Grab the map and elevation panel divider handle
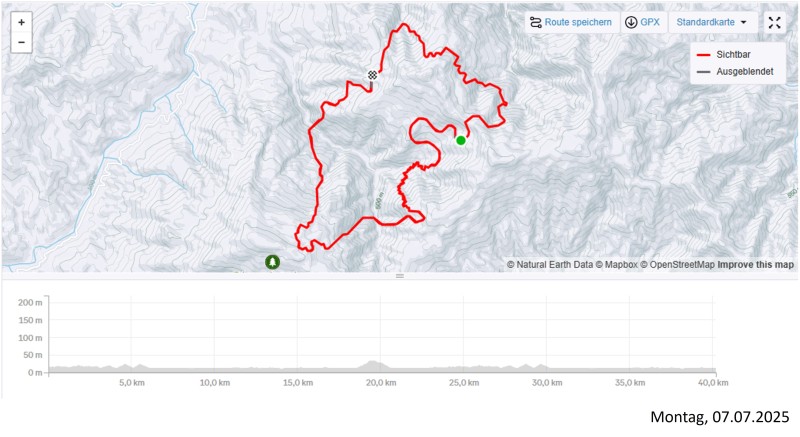Screen dimensions: 800x437 pyautogui.click(x=400, y=276)
